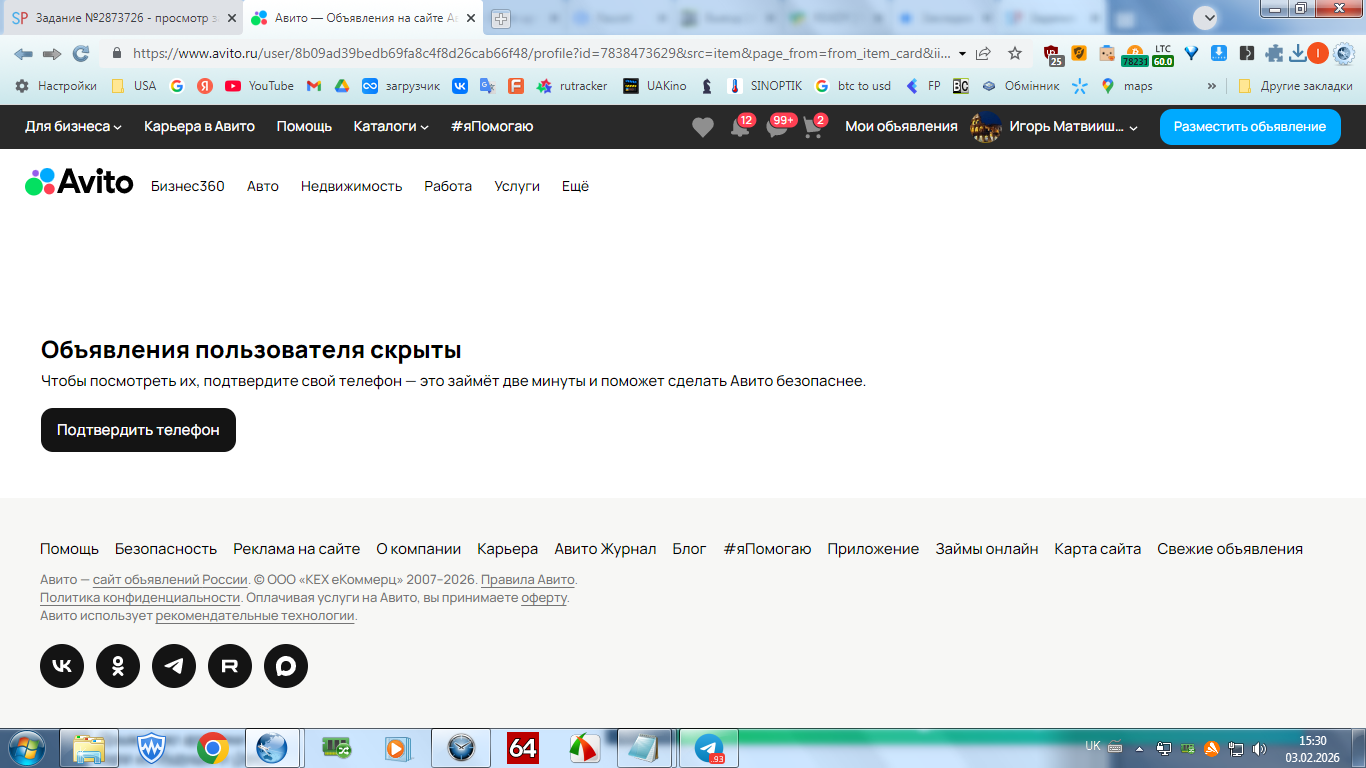Go back with browser back arrow
This screenshot has width=1366, height=768.
click(23, 53)
